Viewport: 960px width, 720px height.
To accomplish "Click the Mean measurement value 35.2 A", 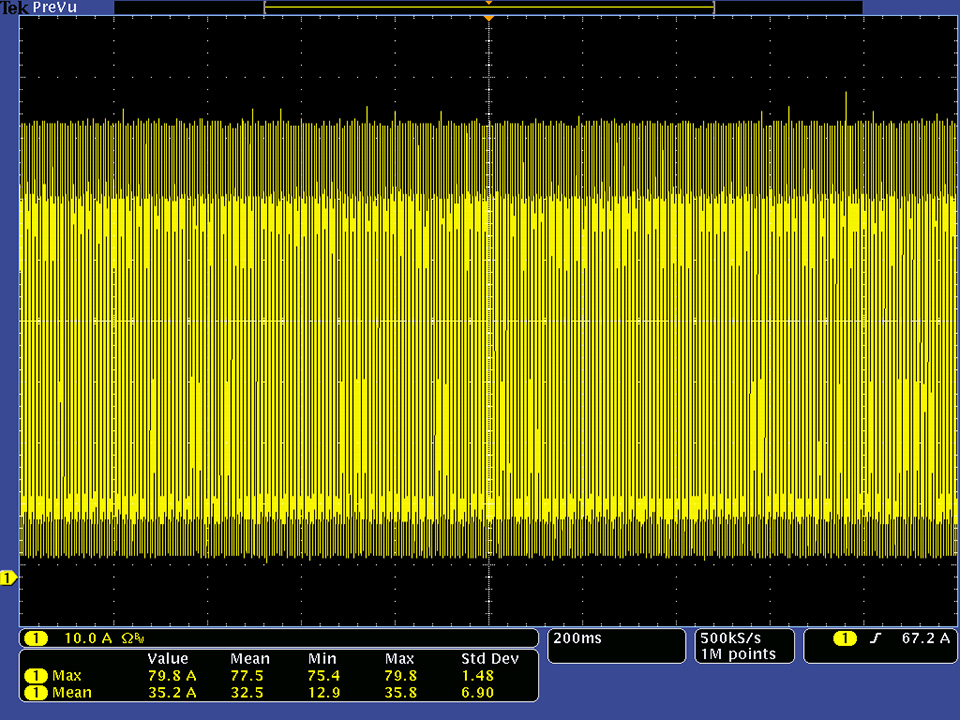I will [172, 692].
